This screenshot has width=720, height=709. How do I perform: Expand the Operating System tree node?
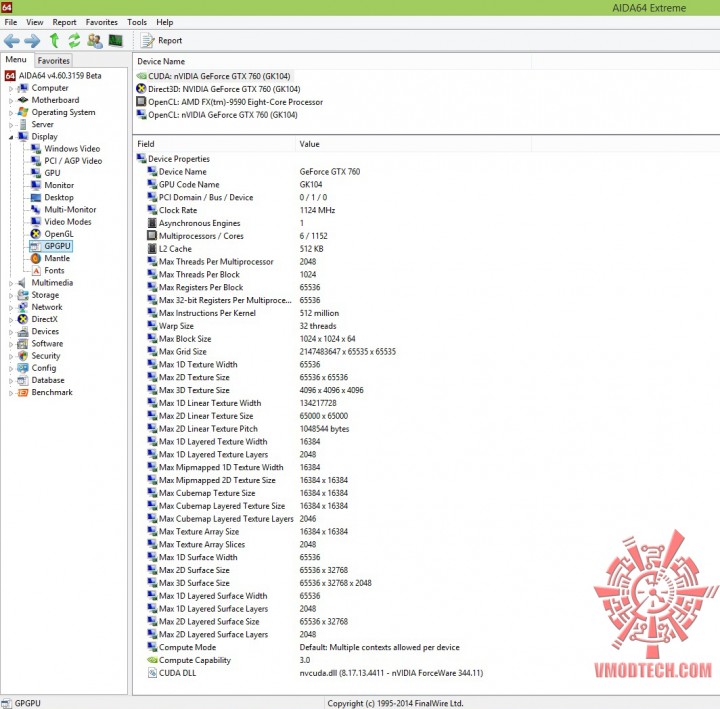[x=11, y=113]
